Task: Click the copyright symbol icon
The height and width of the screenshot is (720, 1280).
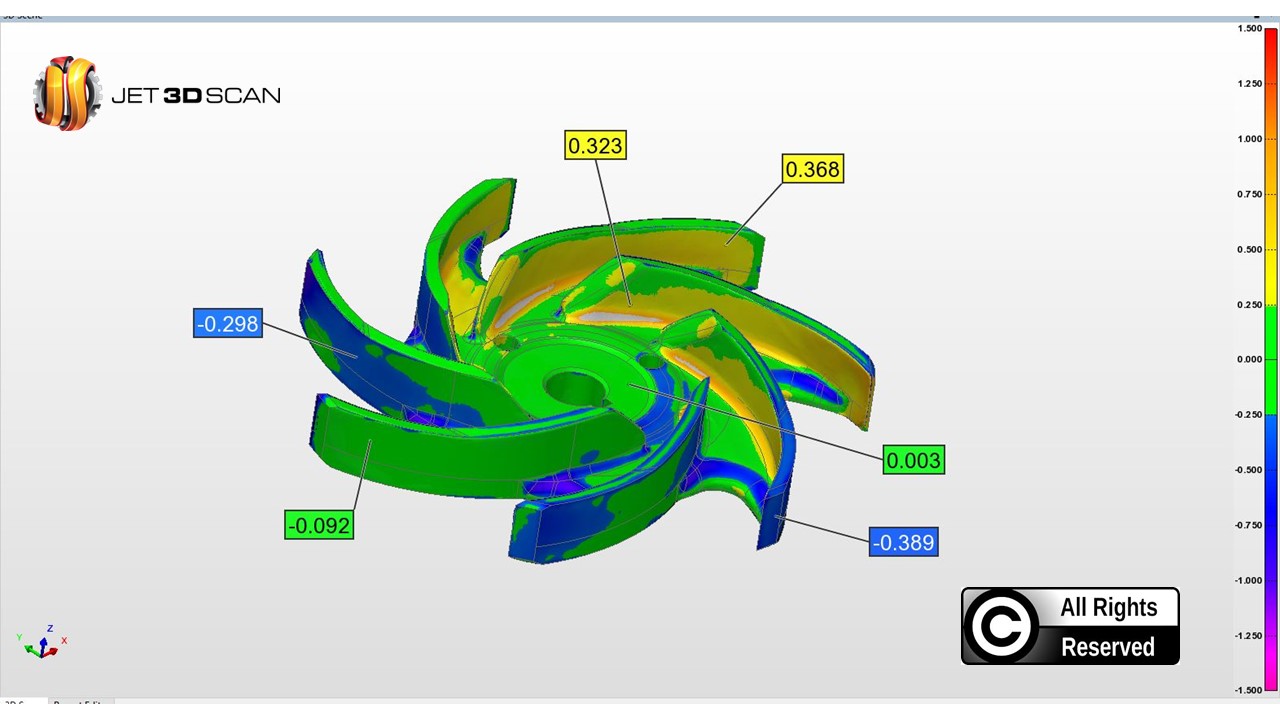Action: [1003, 627]
